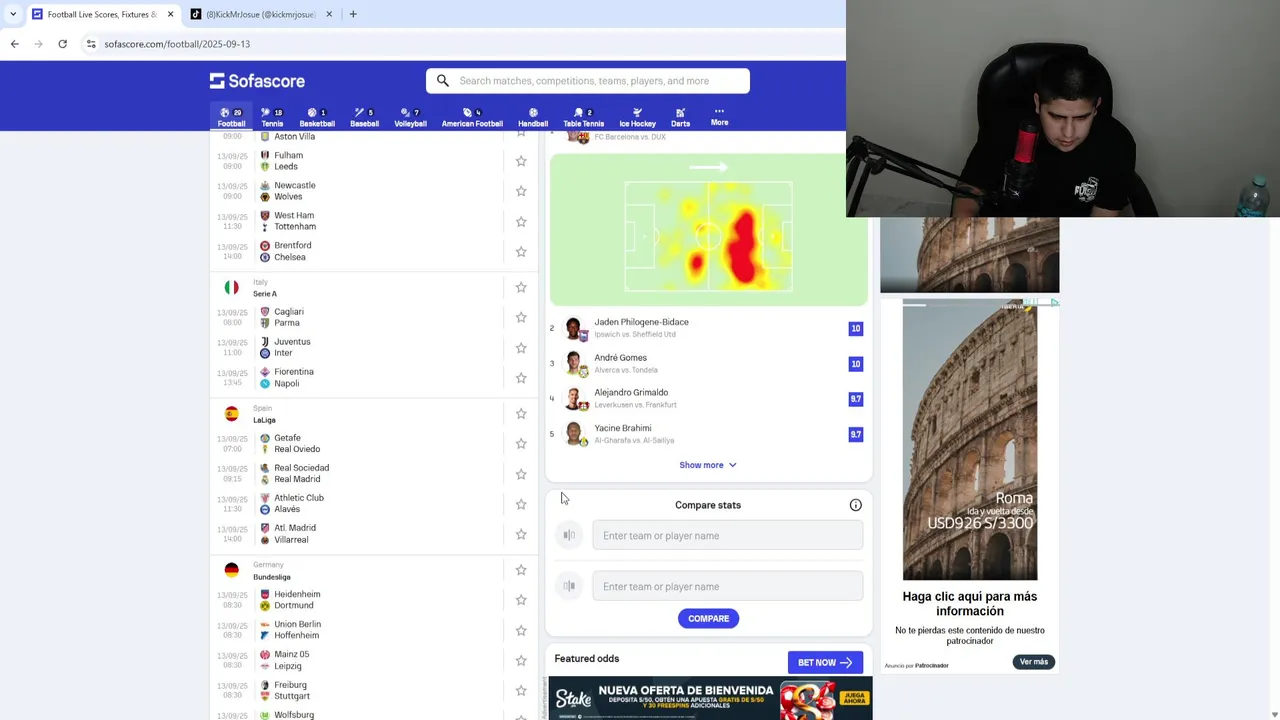Open André Gomes player row
Image resolution: width=1280 pixels, height=720 pixels.
[709, 364]
